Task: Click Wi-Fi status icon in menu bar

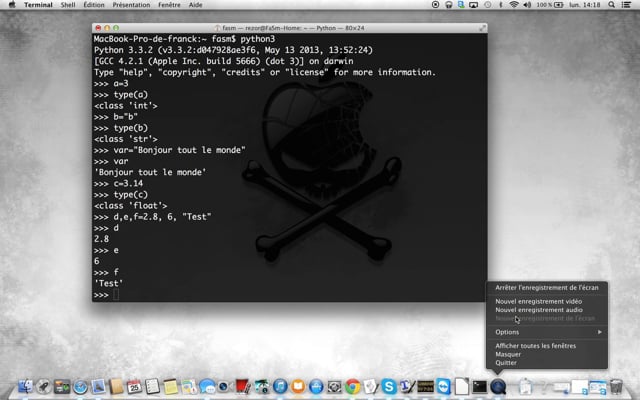Action: tap(514, 4)
